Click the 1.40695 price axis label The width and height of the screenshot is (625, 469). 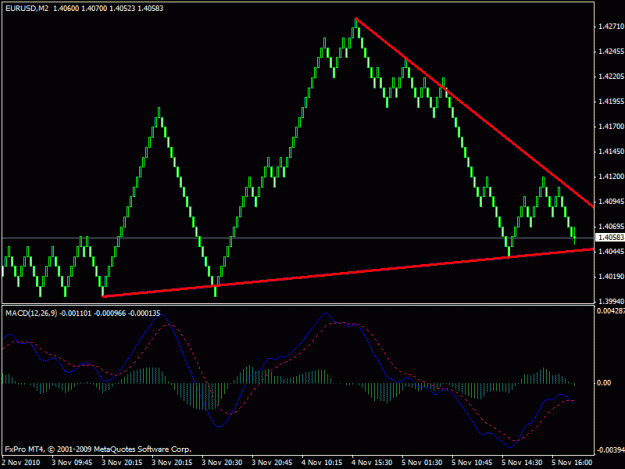click(611, 226)
